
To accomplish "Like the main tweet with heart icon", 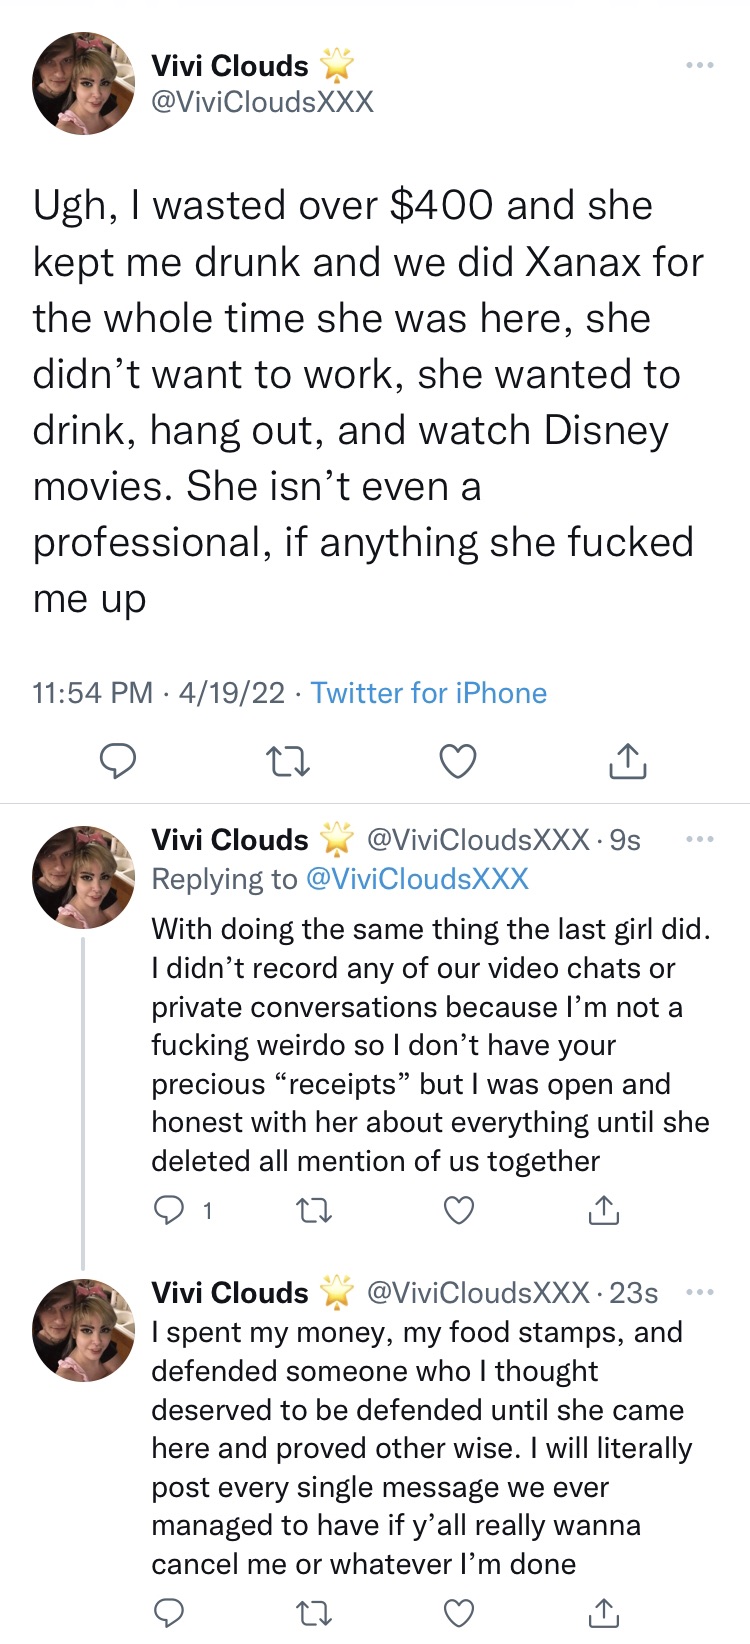I will 458,761.
